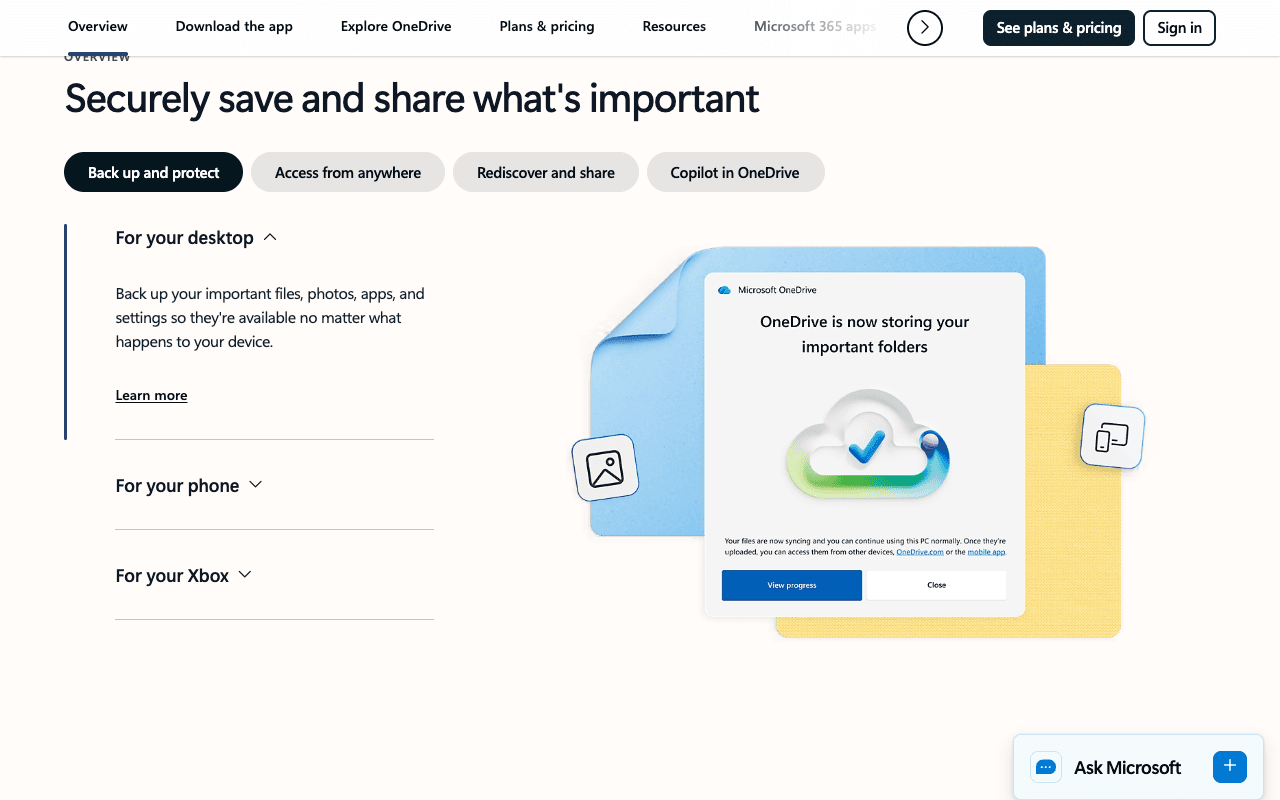Viewport: 1280px width, 800px height.
Task: Click the paragraph starting 'Back up your important files'
Action: [x=272, y=318]
